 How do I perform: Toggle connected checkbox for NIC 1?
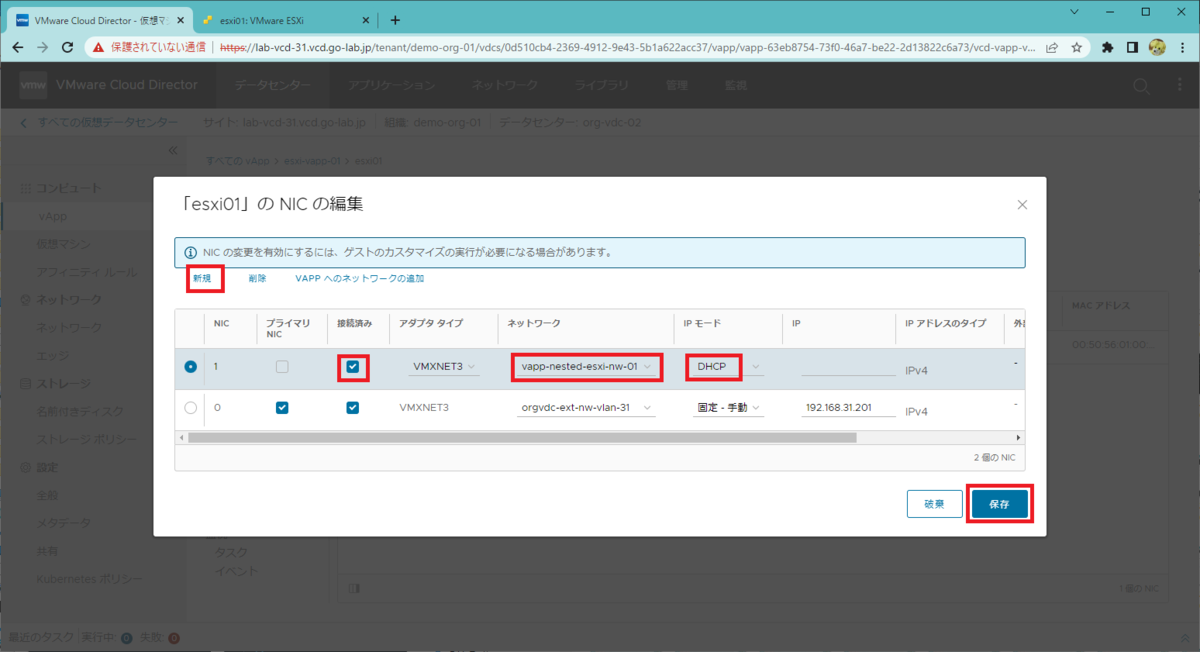point(352,367)
